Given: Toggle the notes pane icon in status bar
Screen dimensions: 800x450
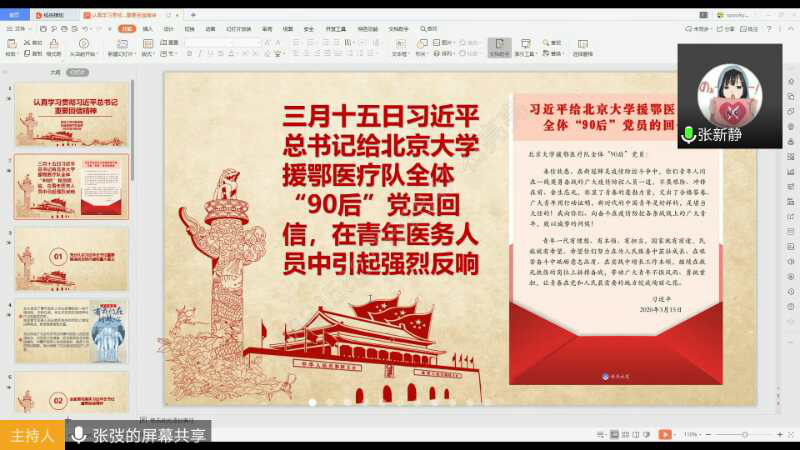Looking at the screenshot, I should [x=602, y=434].
